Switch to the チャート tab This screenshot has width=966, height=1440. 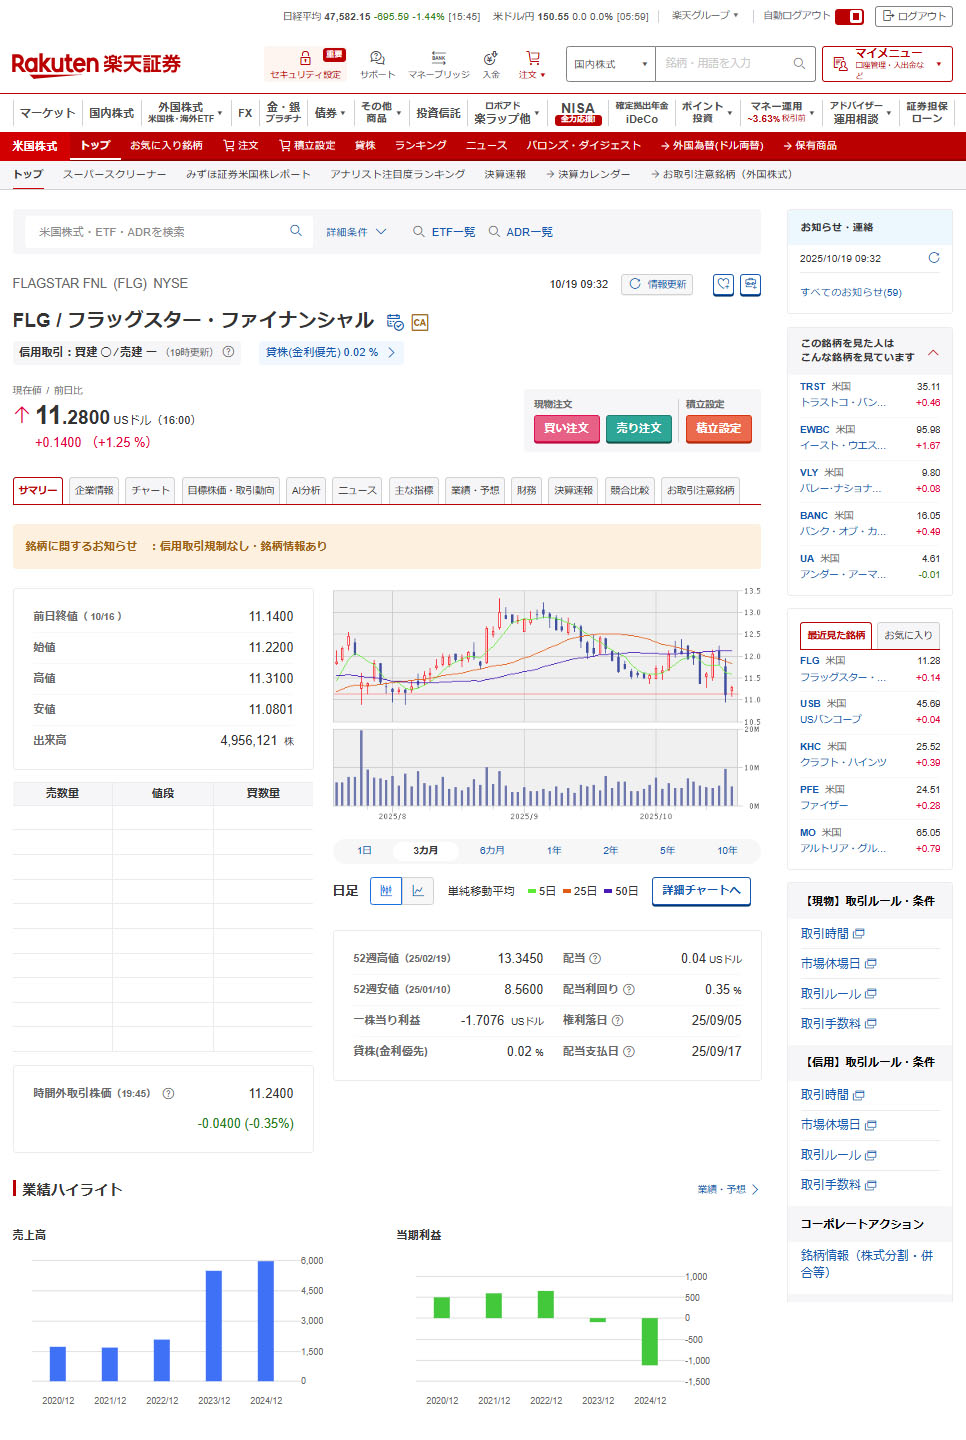pos(151,490)
